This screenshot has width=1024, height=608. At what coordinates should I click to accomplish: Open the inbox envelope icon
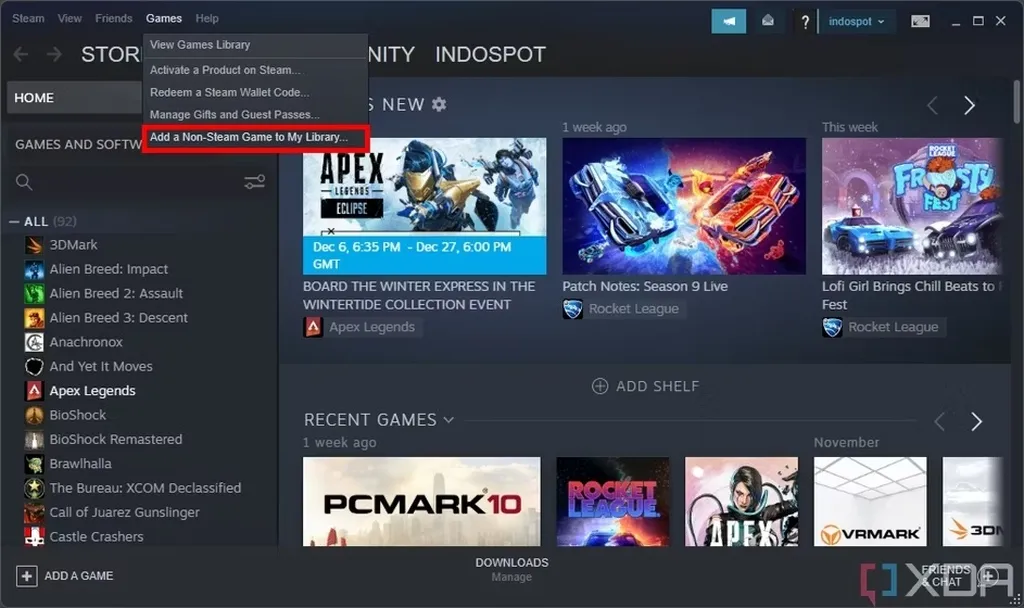coord(768,22)
